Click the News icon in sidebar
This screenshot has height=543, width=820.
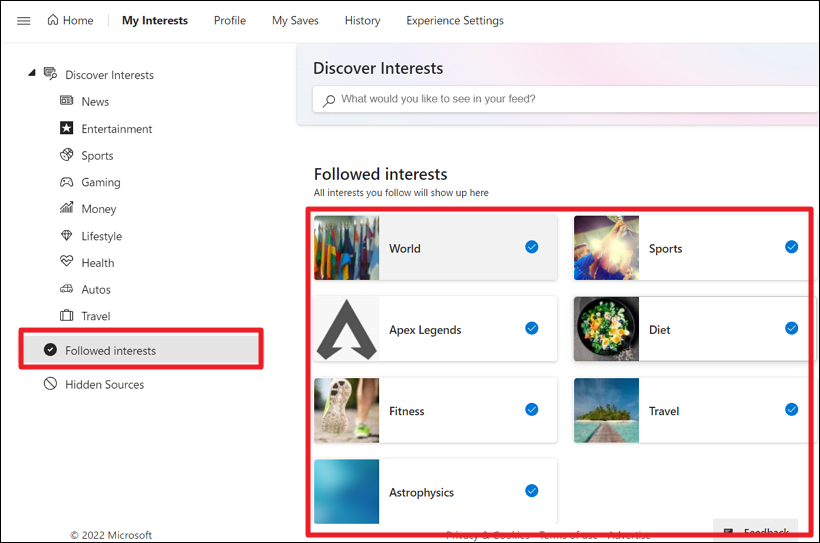click(67, 101)
